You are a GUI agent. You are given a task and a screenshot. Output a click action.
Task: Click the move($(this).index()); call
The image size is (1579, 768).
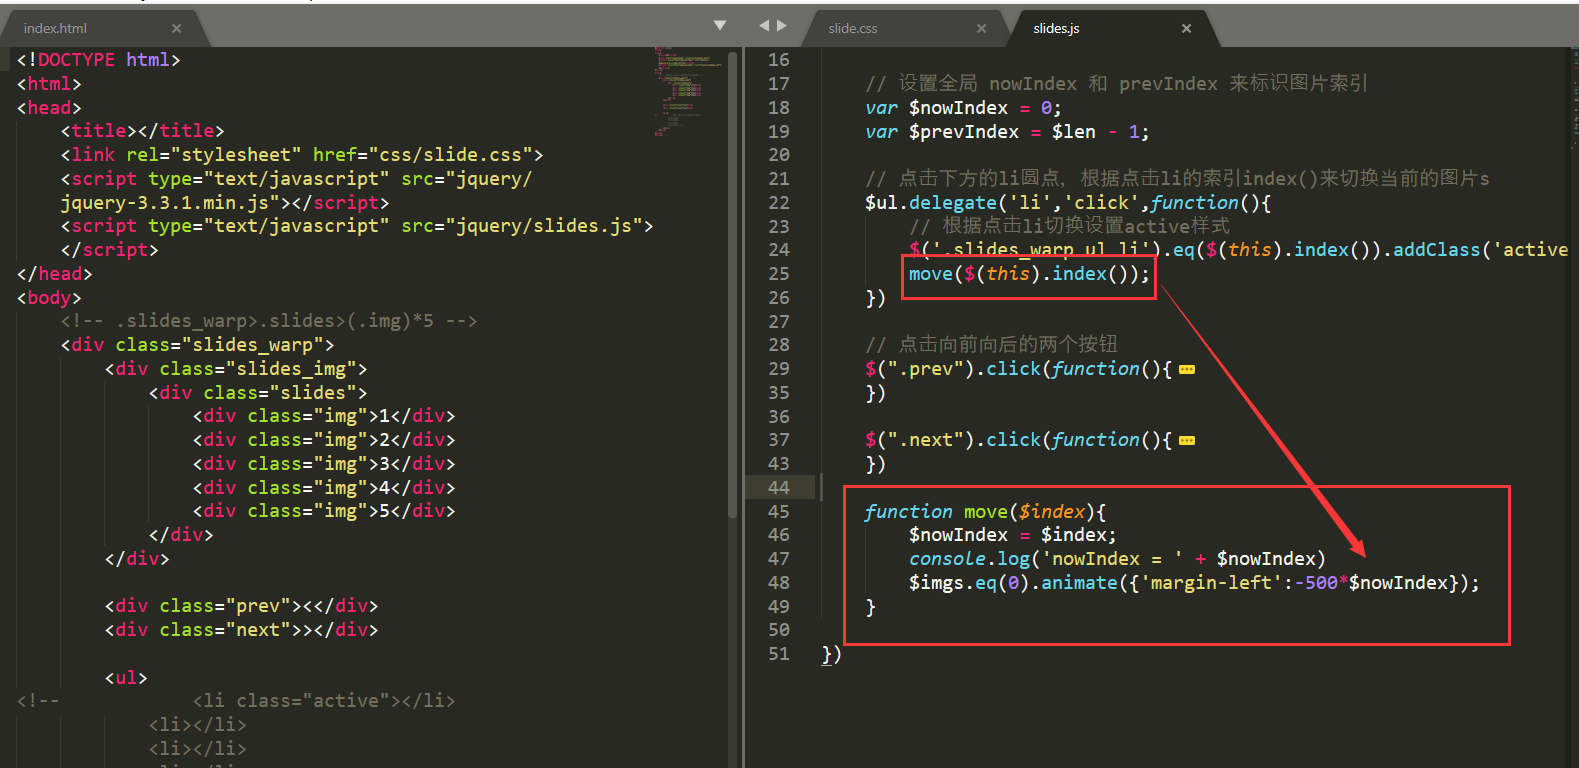point(1029,274)
